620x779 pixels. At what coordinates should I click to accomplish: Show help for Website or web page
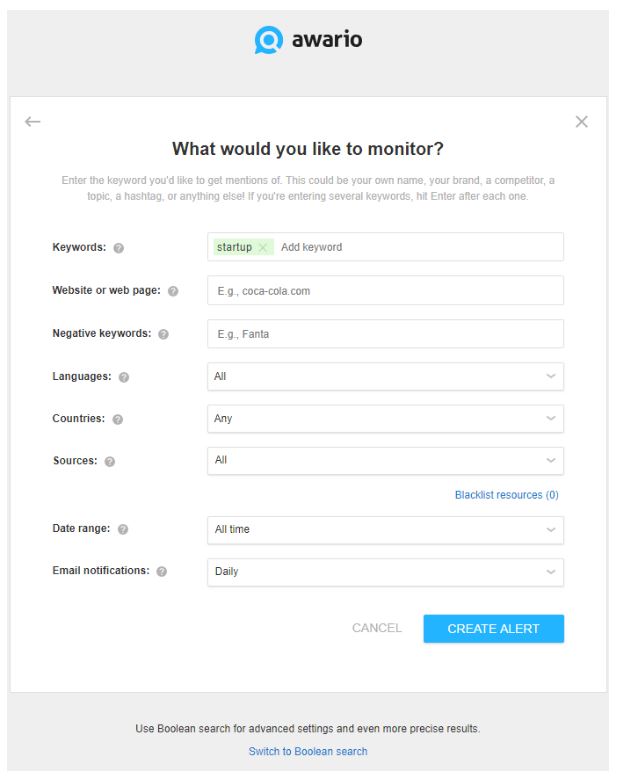173,291
